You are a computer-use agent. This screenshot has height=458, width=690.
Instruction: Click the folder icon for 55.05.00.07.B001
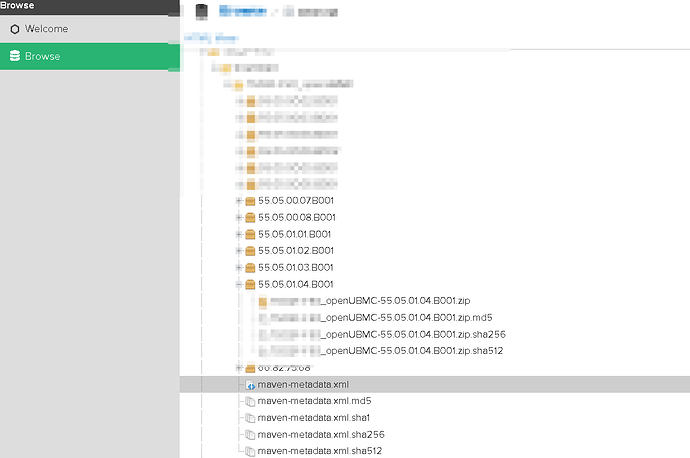click(250, 201)
